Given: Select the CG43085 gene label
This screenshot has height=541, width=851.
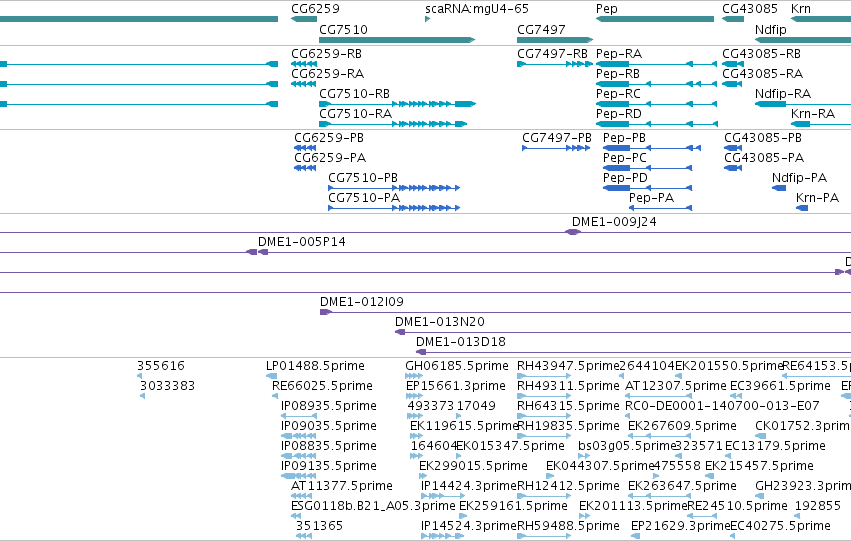Looking at the screenshot, I should [x=750, y=9].
